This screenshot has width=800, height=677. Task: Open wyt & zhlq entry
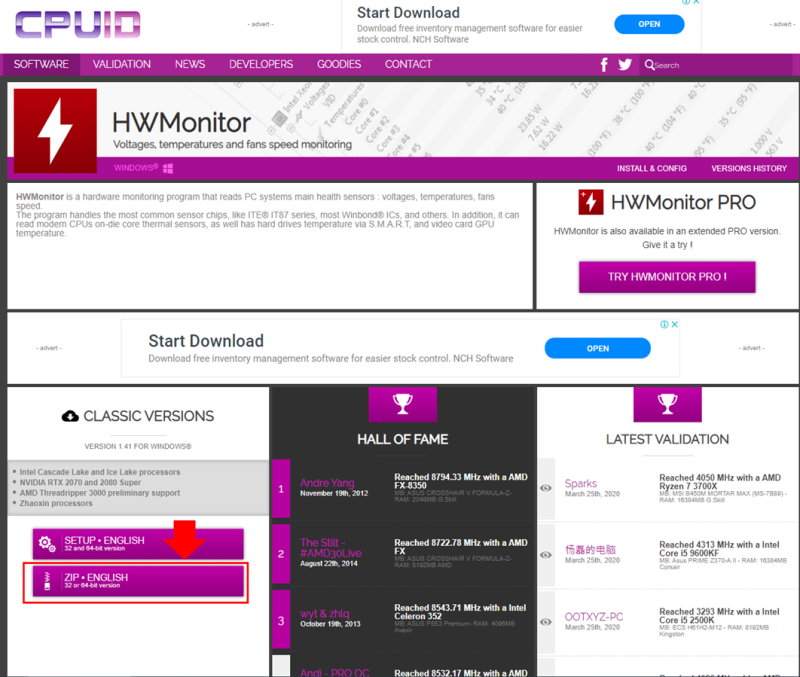point(324,614)
